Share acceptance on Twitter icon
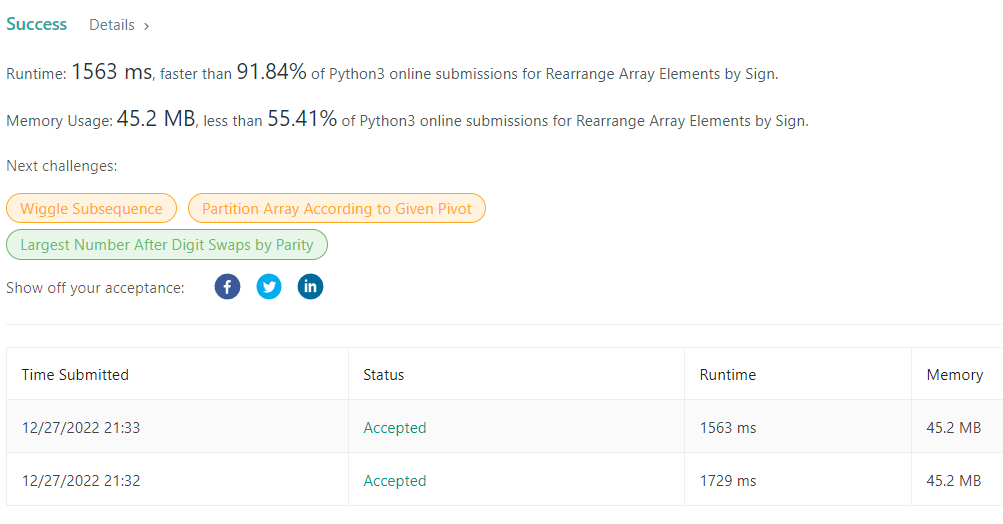Screen dimensions: 1003x524 point(269,287)
